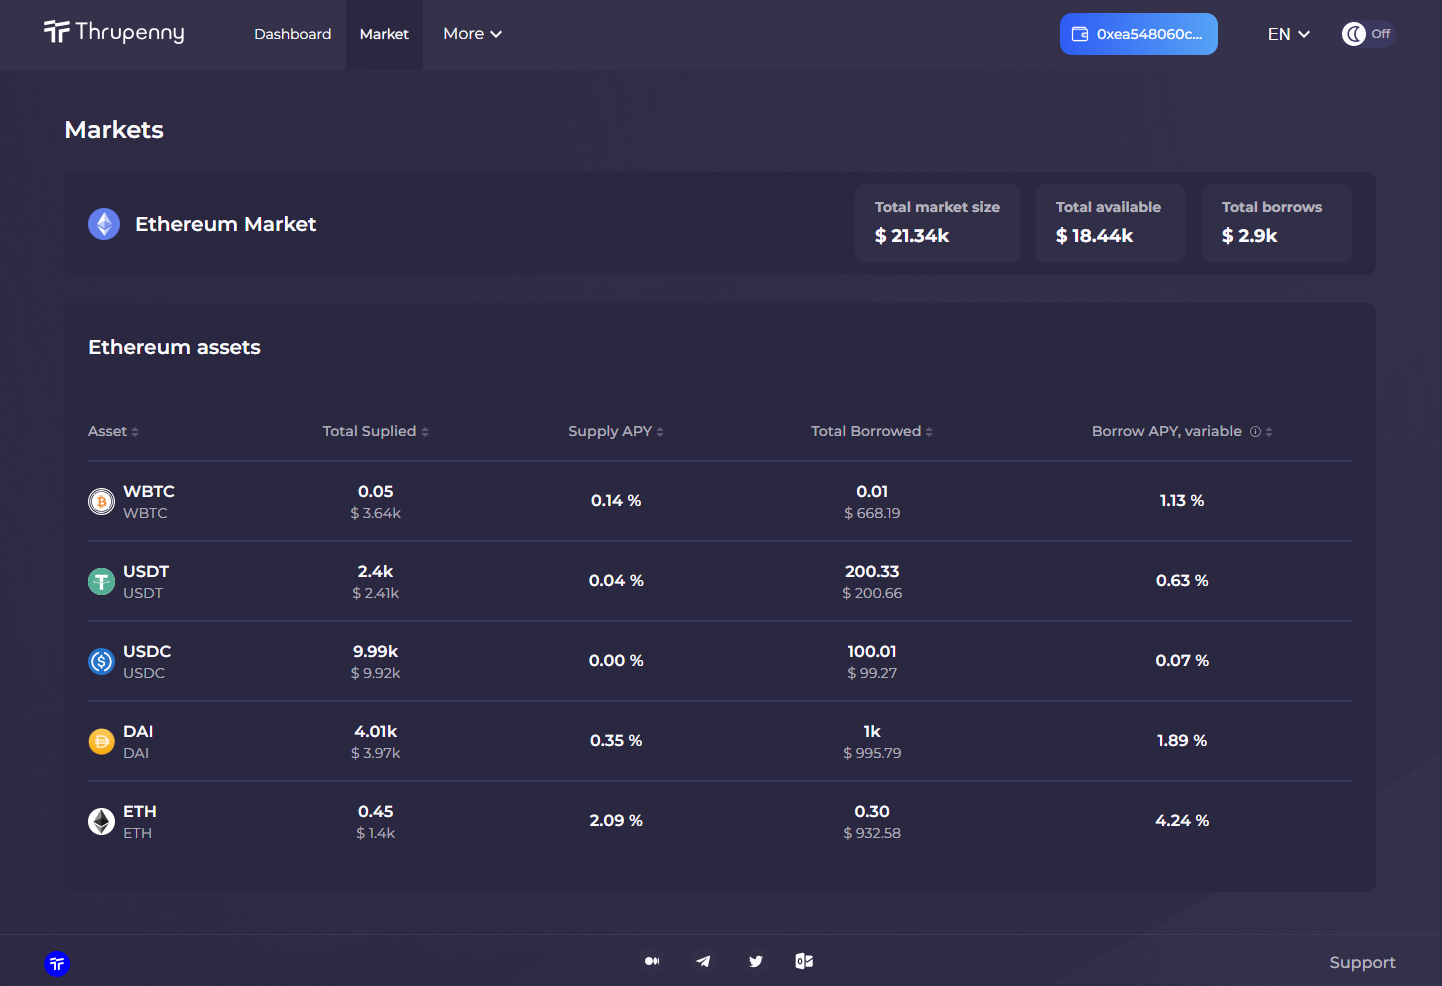Click the yellow DAI coin icon
Image resolution: width=1442 pixels, height=986 pixels.
(x=102, y=741)
